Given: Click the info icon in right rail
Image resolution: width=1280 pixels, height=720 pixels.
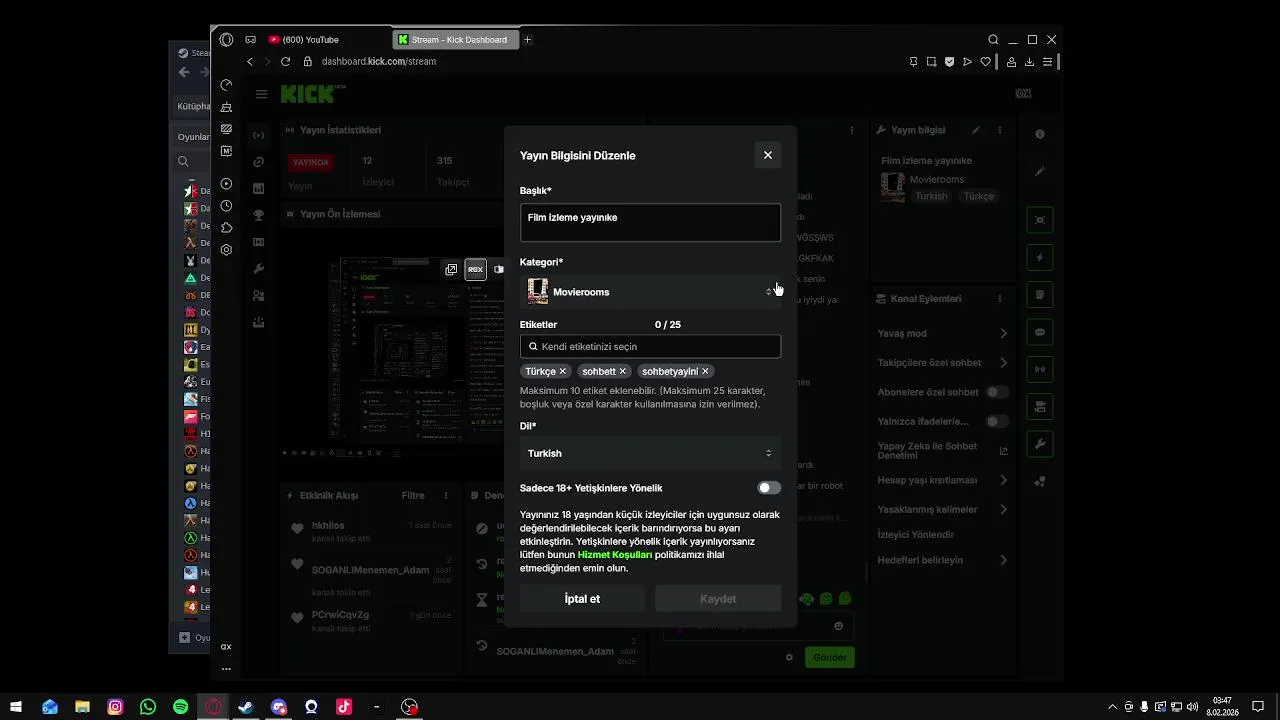Looking at the screenshot, I should (x=1040, y=134).
